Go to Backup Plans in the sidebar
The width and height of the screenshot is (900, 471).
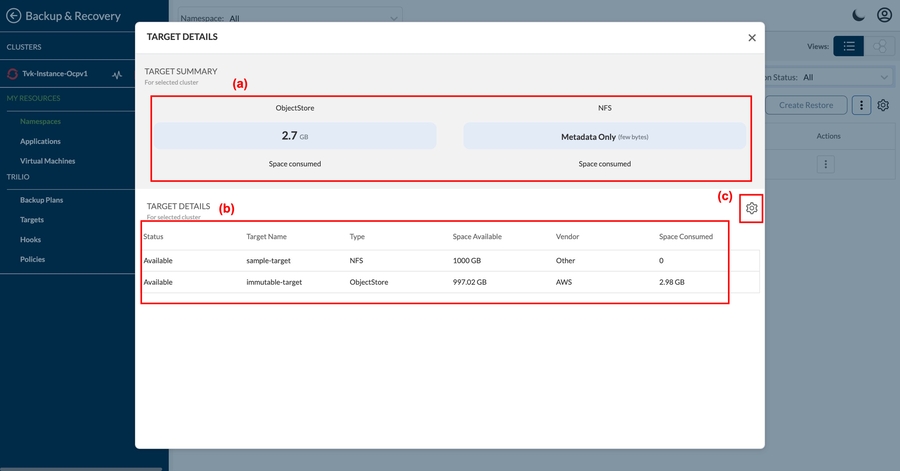[41, 200]
